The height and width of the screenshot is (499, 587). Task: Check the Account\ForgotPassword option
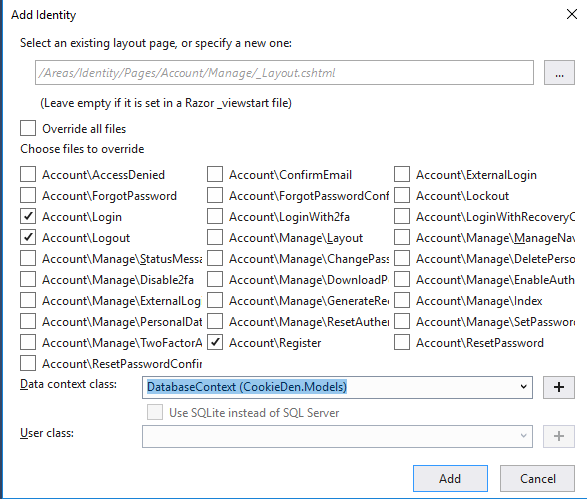[28, 195]
